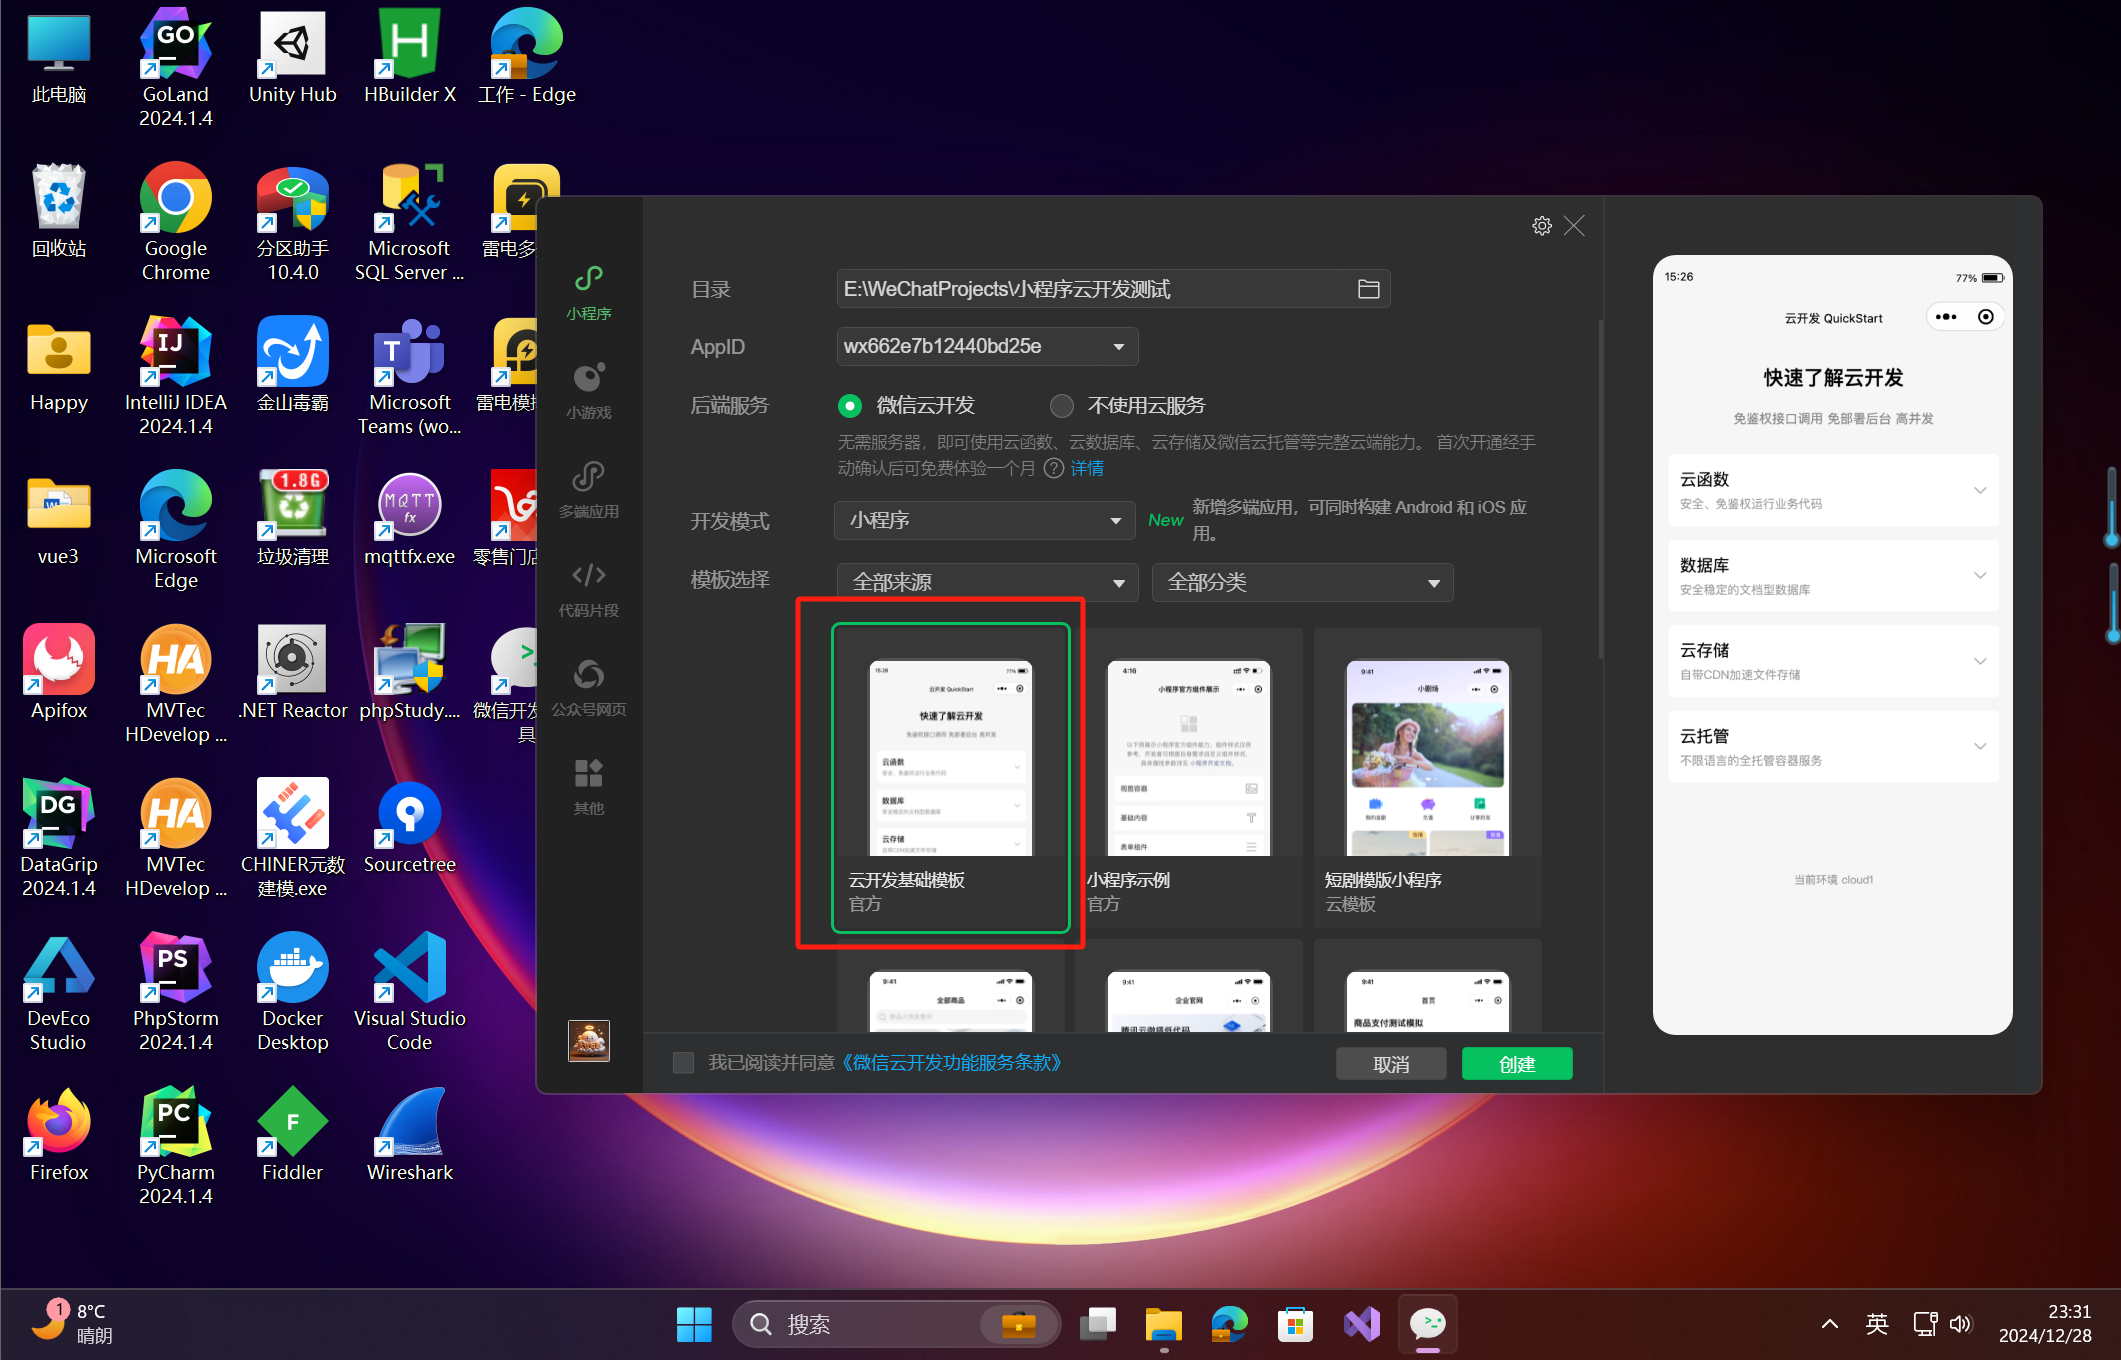Browse directory with folder icon

click(x=1368, y=289)
